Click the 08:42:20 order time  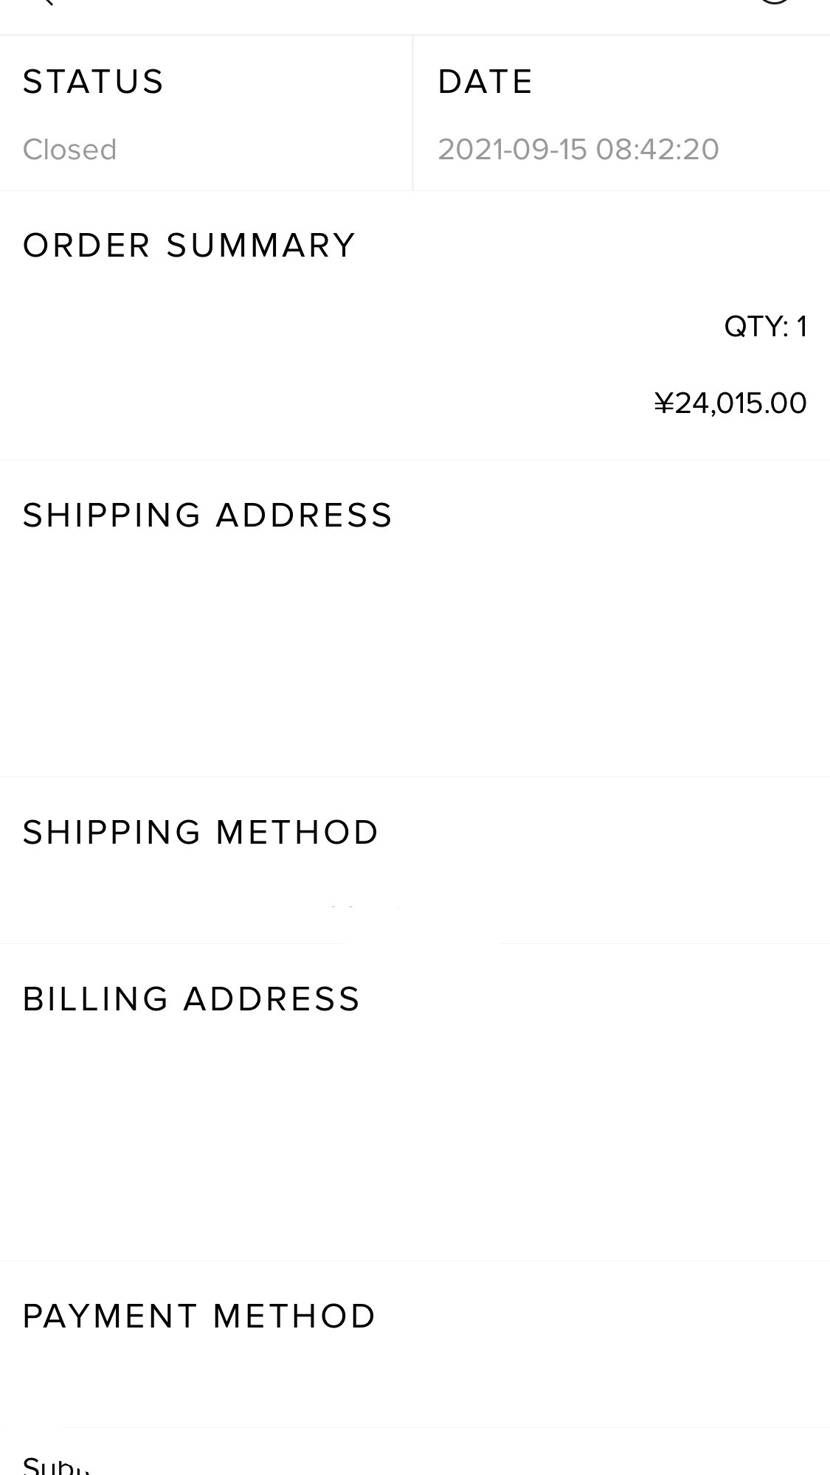coord(657,149)
